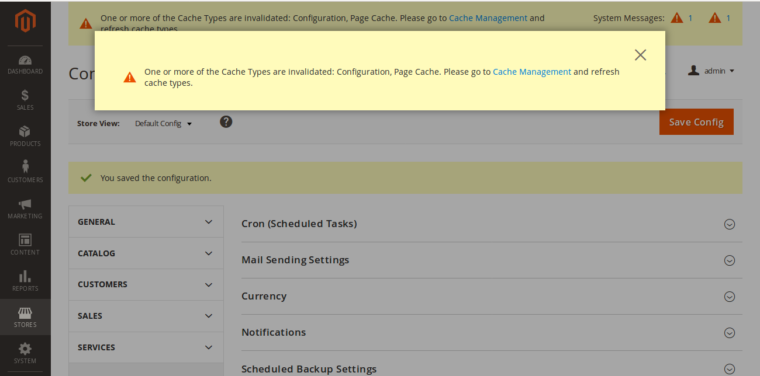Click the Save Config button
Screen dimensions: 760x376
point(696,122)
